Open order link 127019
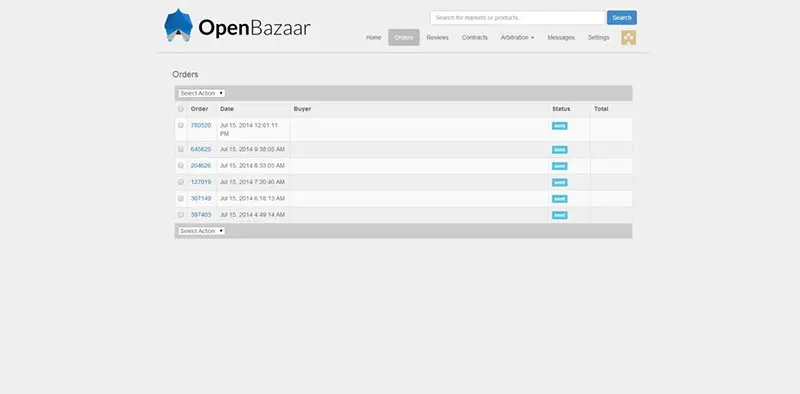This screenshot has width=800, height=394. pyautogui.click(x=201, y=182)
